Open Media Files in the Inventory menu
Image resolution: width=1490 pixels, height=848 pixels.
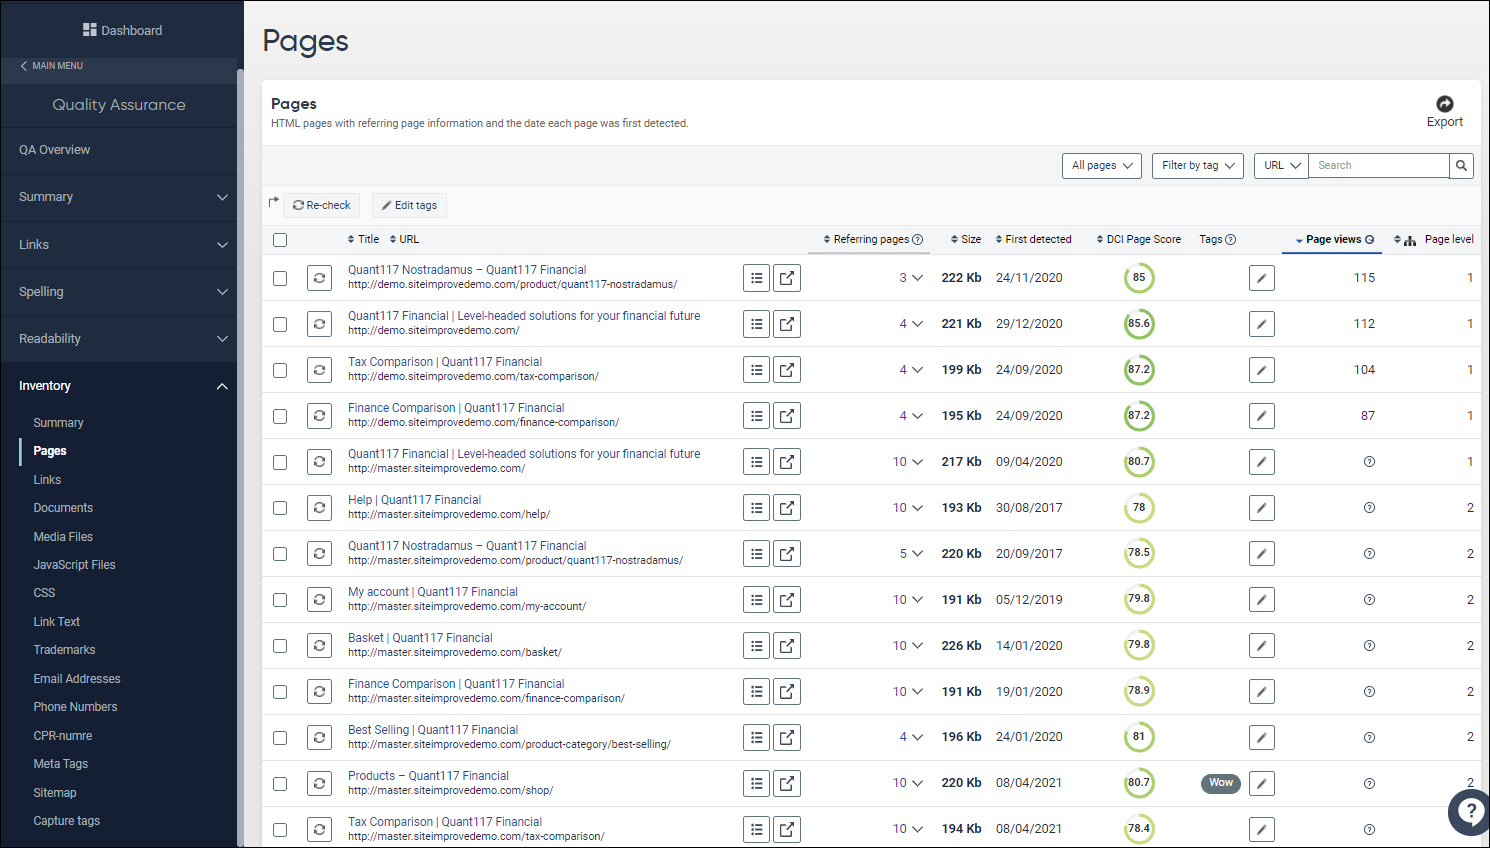[x=63, y=536]
